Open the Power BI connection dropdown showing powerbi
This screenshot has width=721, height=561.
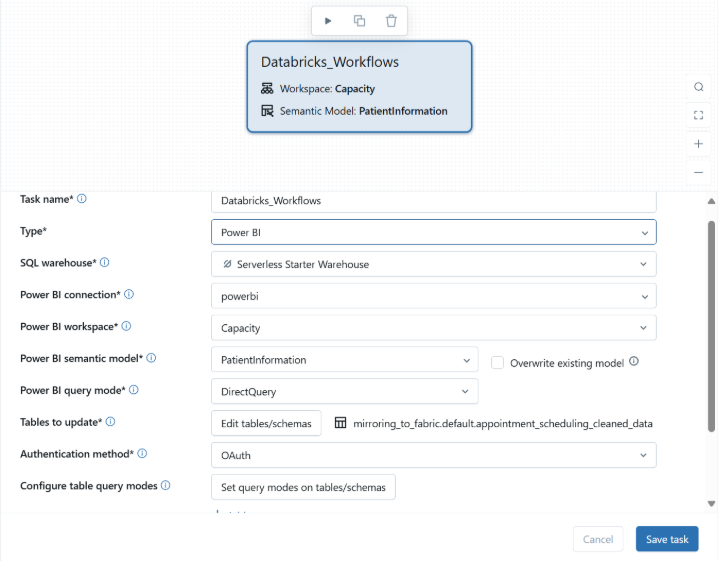coord(434,296)
